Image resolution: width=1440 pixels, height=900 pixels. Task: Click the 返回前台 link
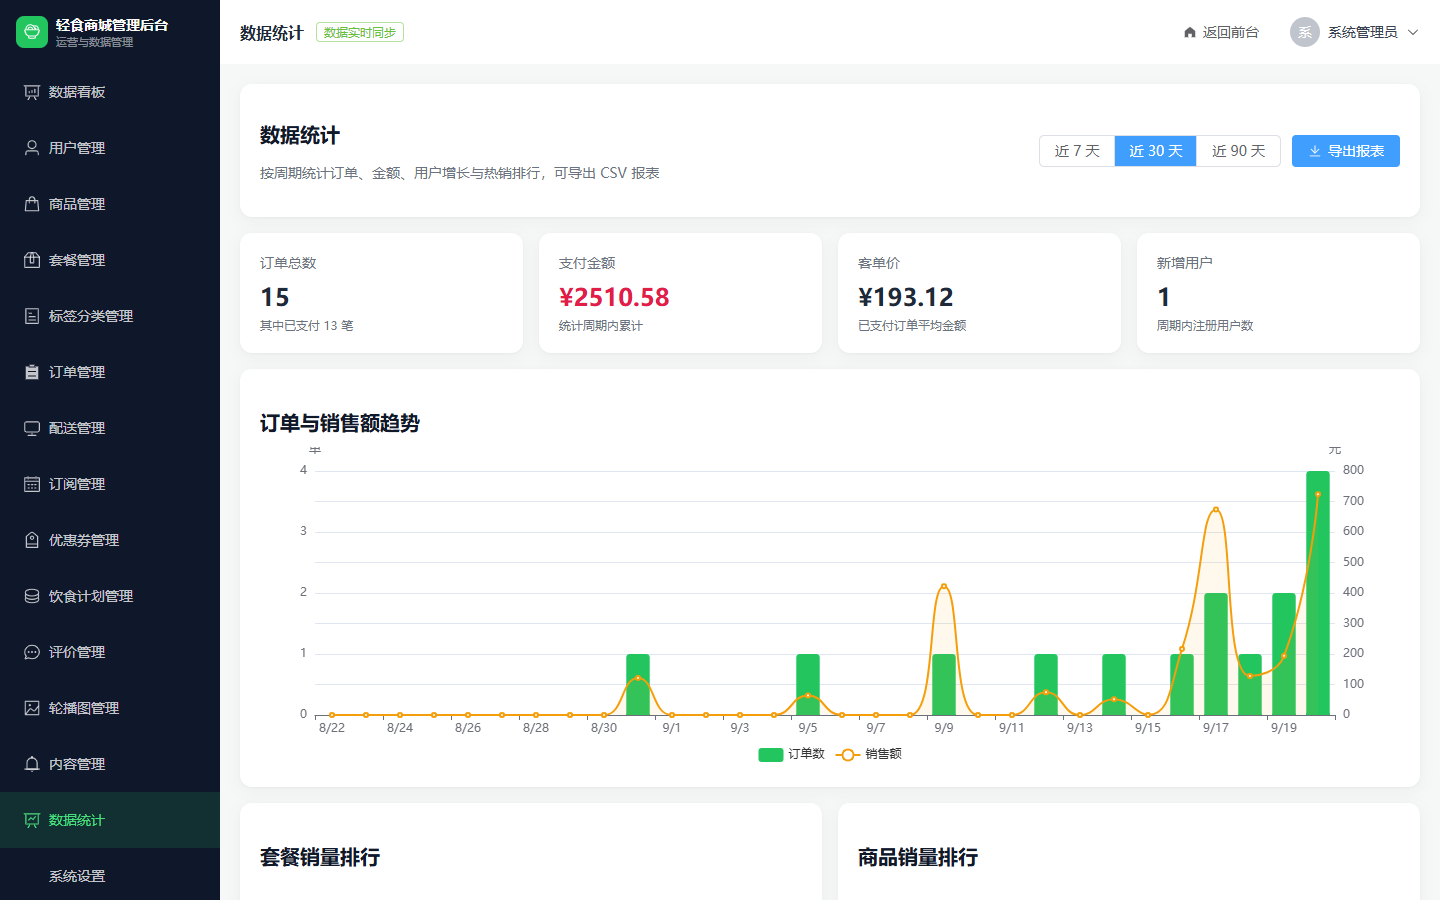tap(1221, 32)
